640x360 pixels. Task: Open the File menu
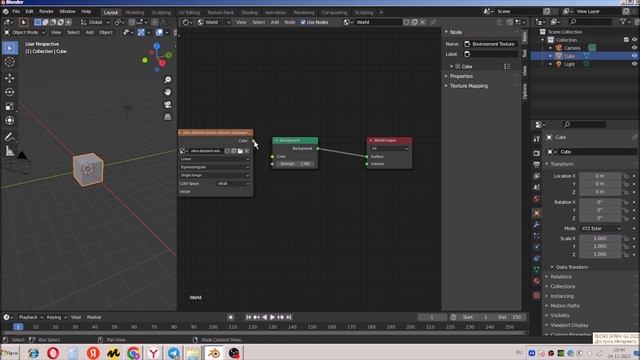(16, 11)
